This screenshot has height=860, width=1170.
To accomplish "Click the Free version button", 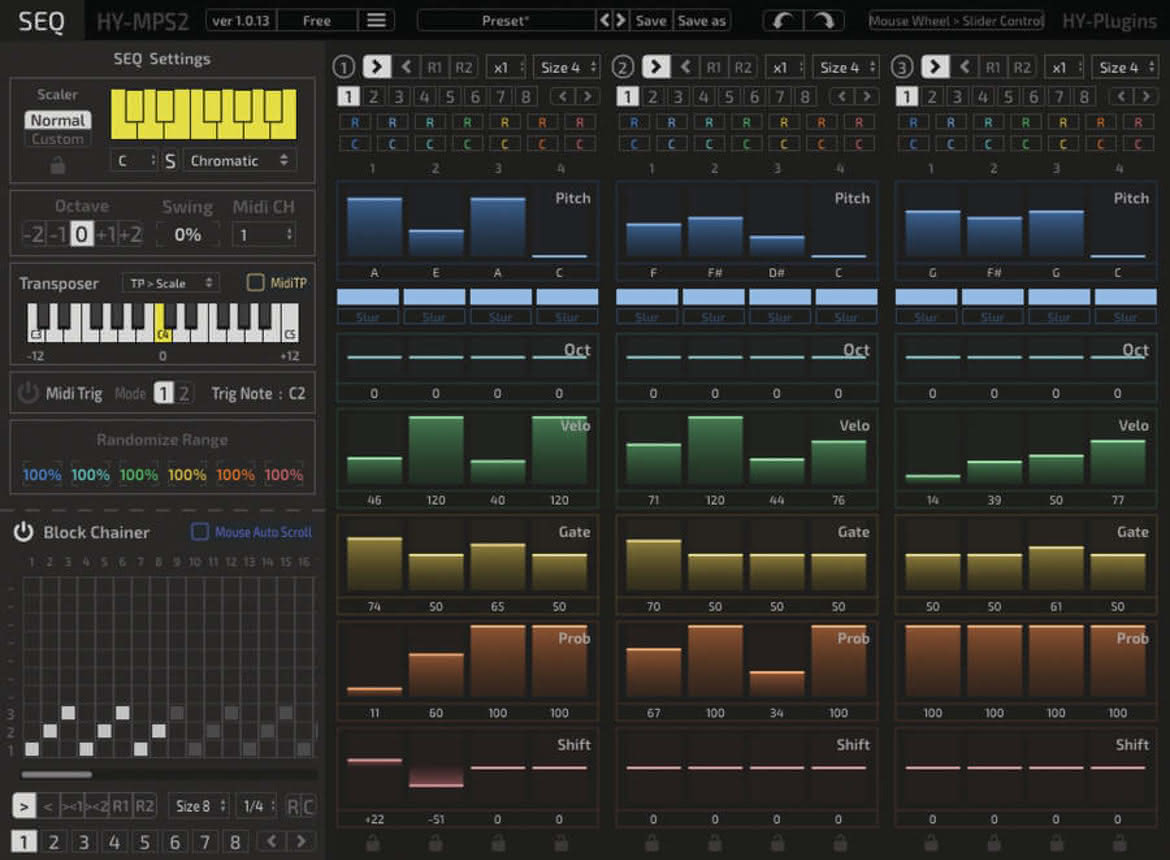I will (316, 20).
